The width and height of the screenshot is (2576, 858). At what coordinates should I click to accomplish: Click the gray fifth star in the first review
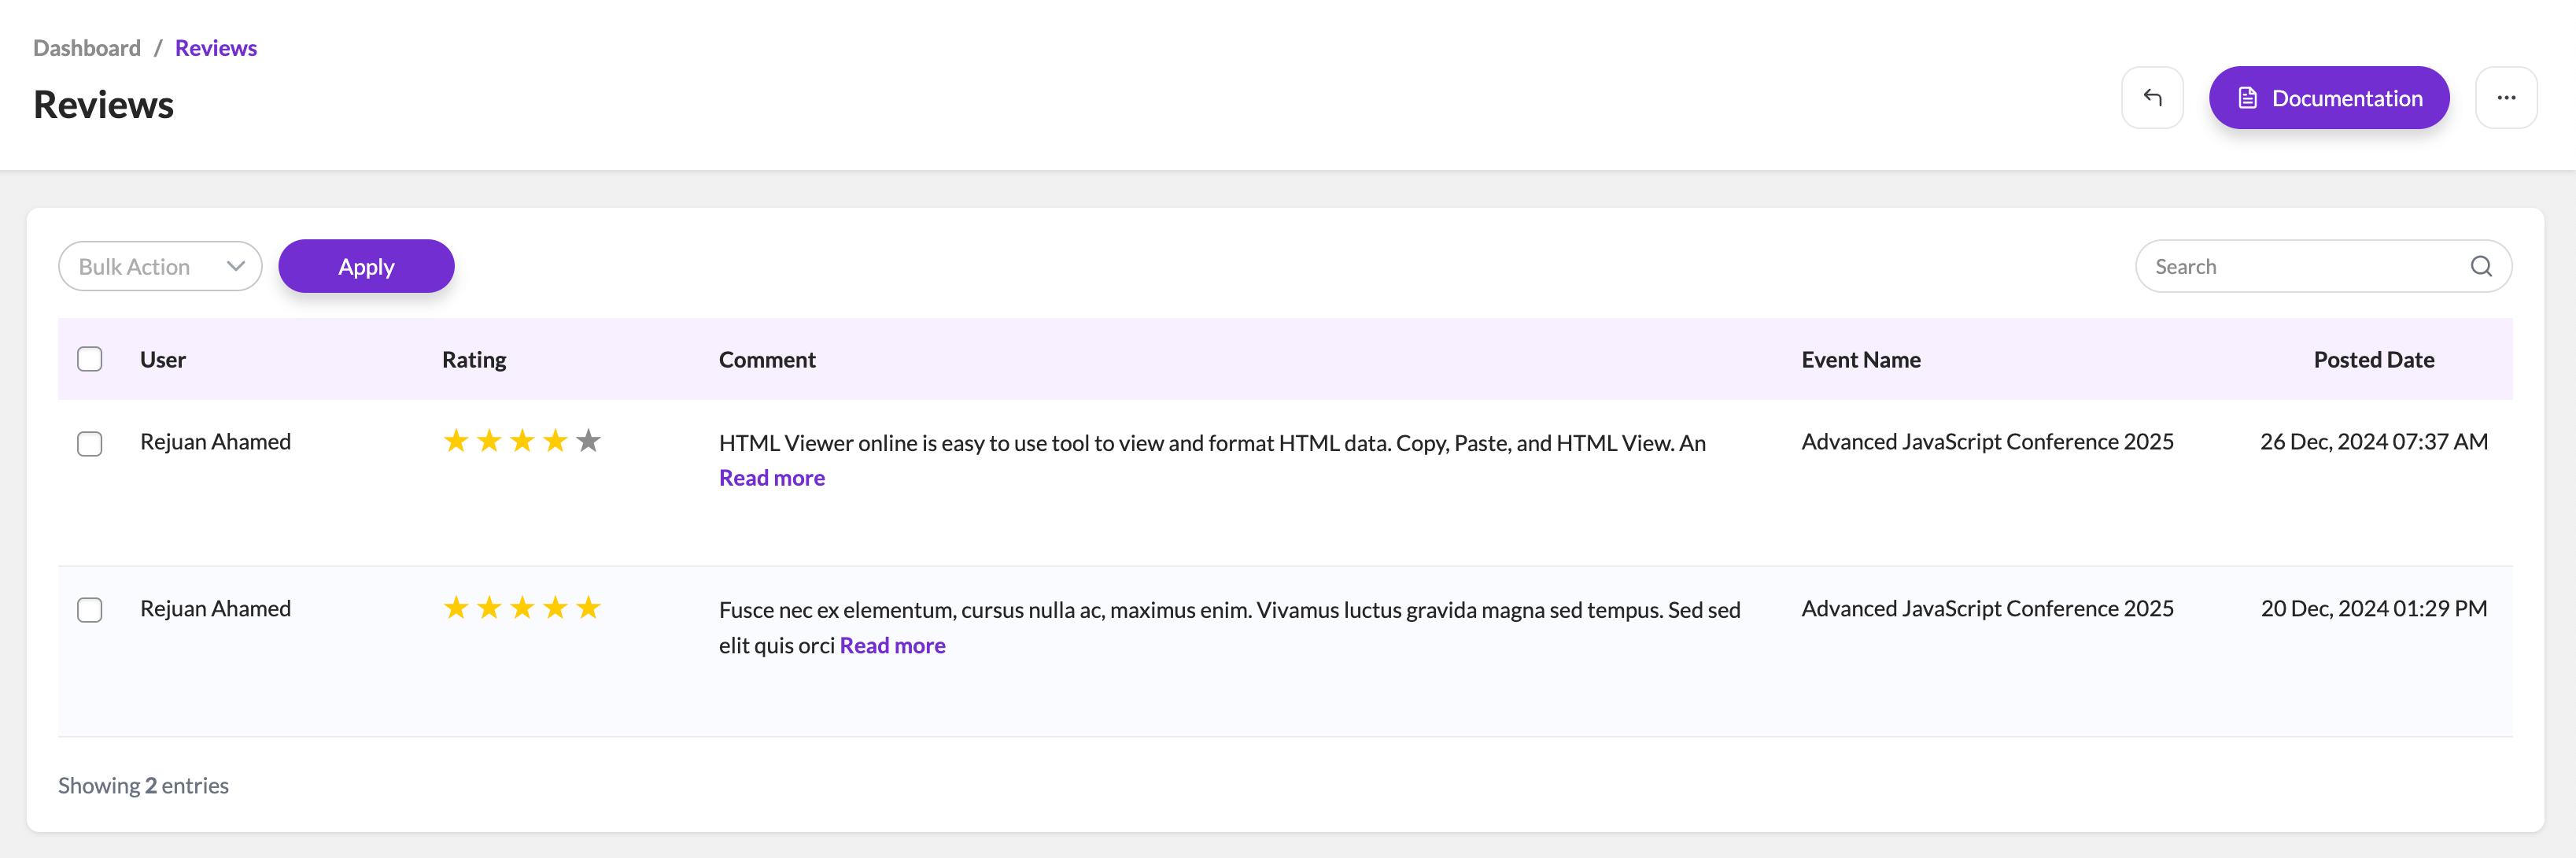[x=589, y=441]
